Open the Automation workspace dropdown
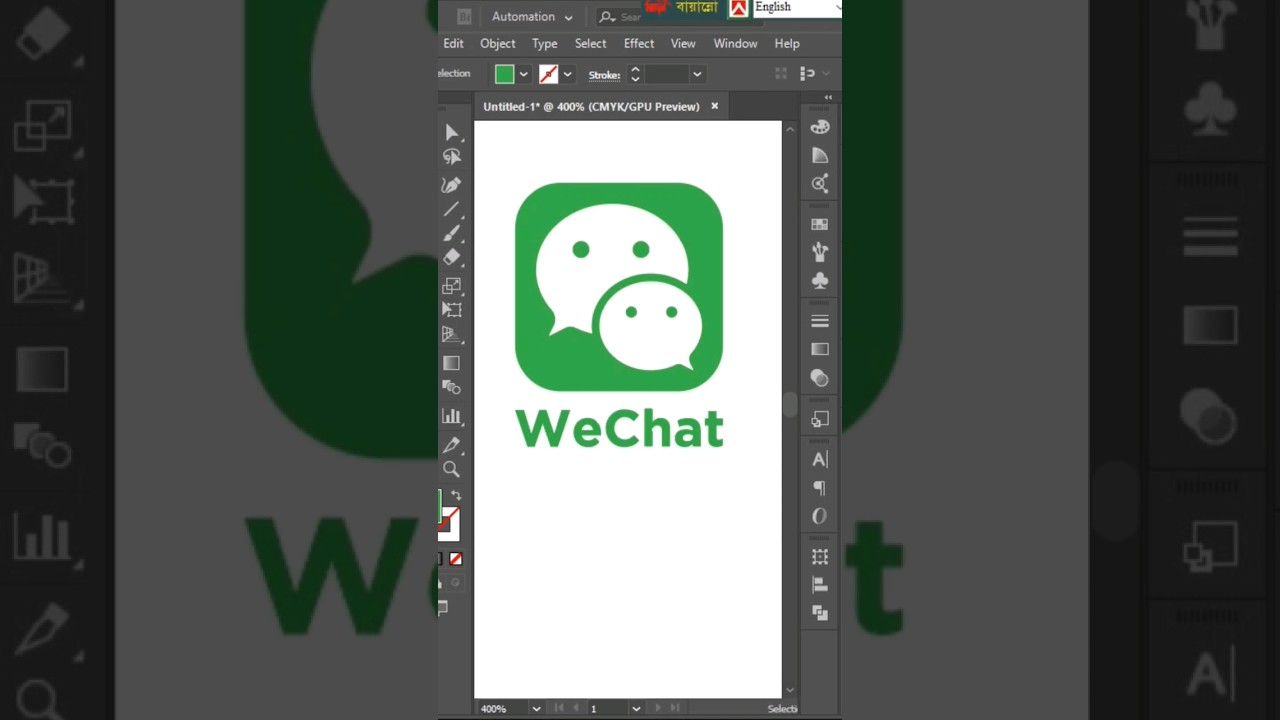Image resolution: width=1280 pixels, height=720 pixels. pos(532,17)
